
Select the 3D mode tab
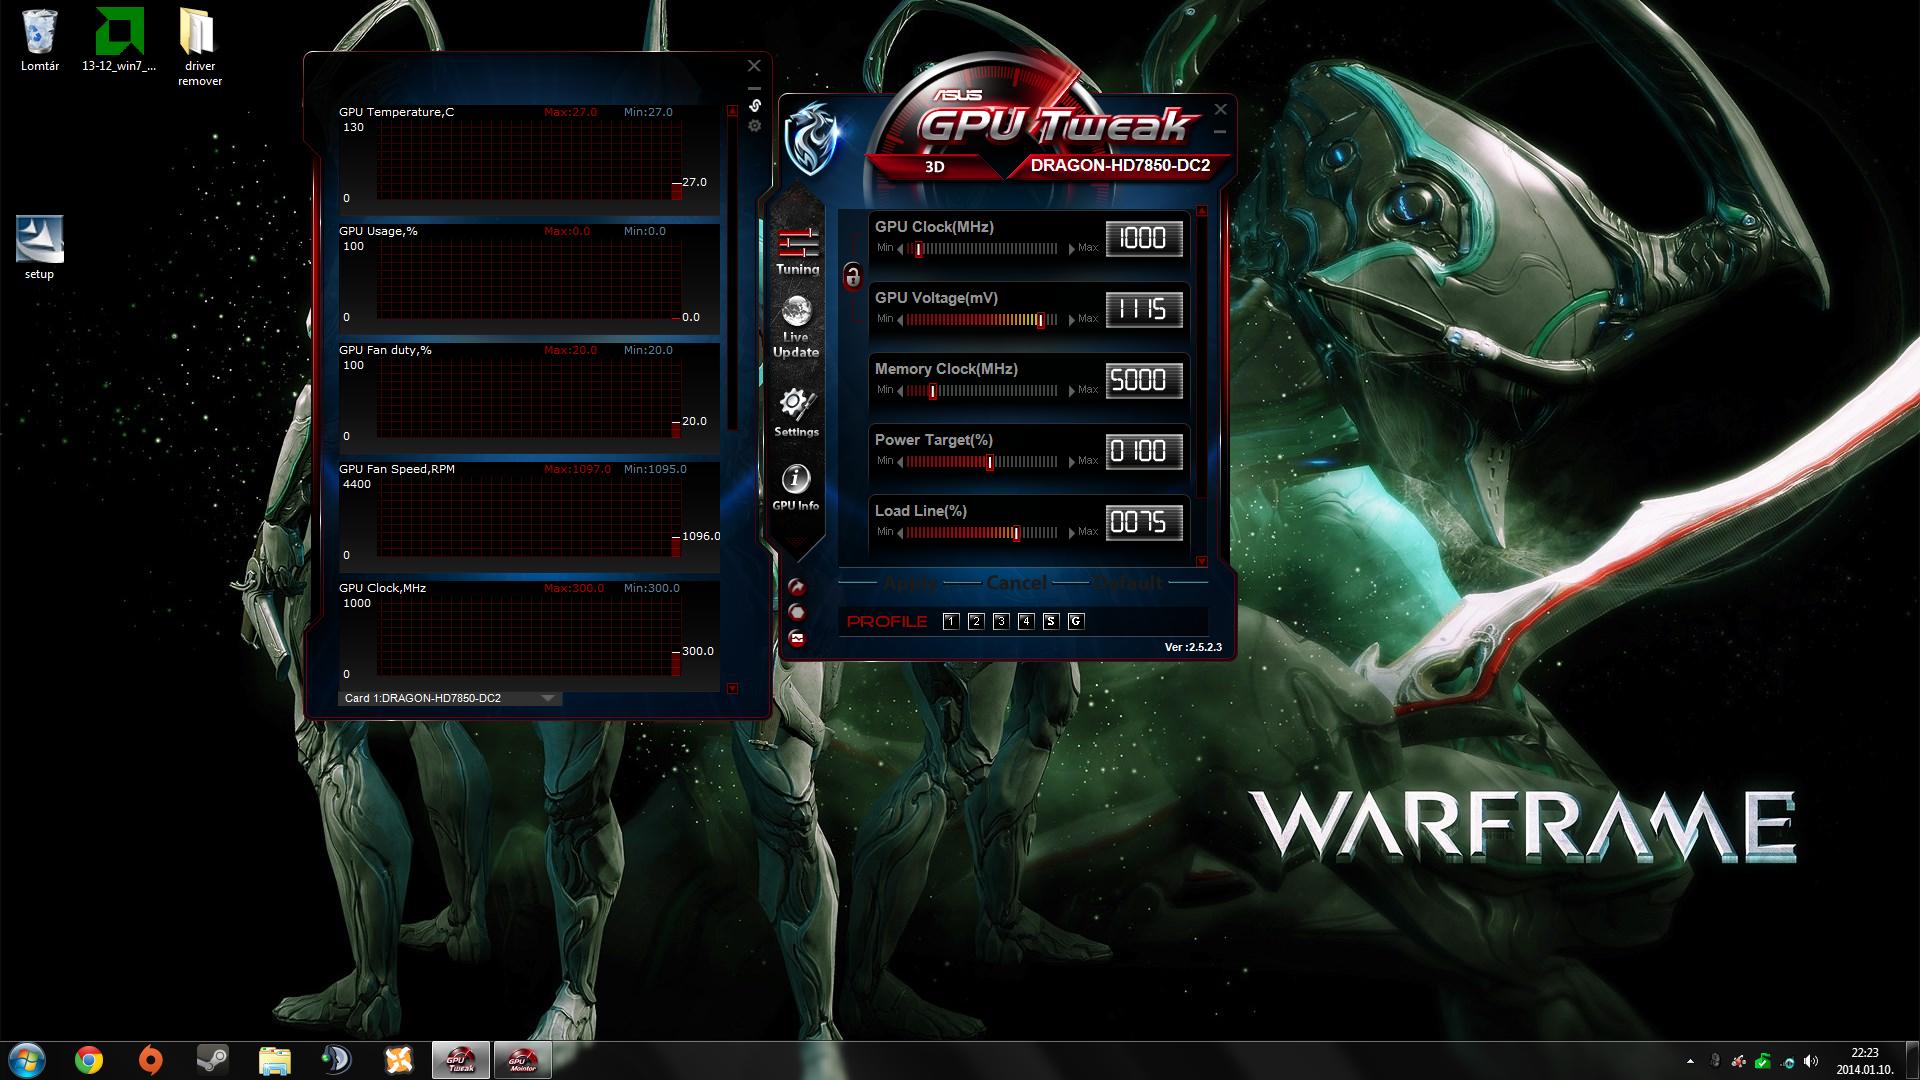(x=934, y=167)
